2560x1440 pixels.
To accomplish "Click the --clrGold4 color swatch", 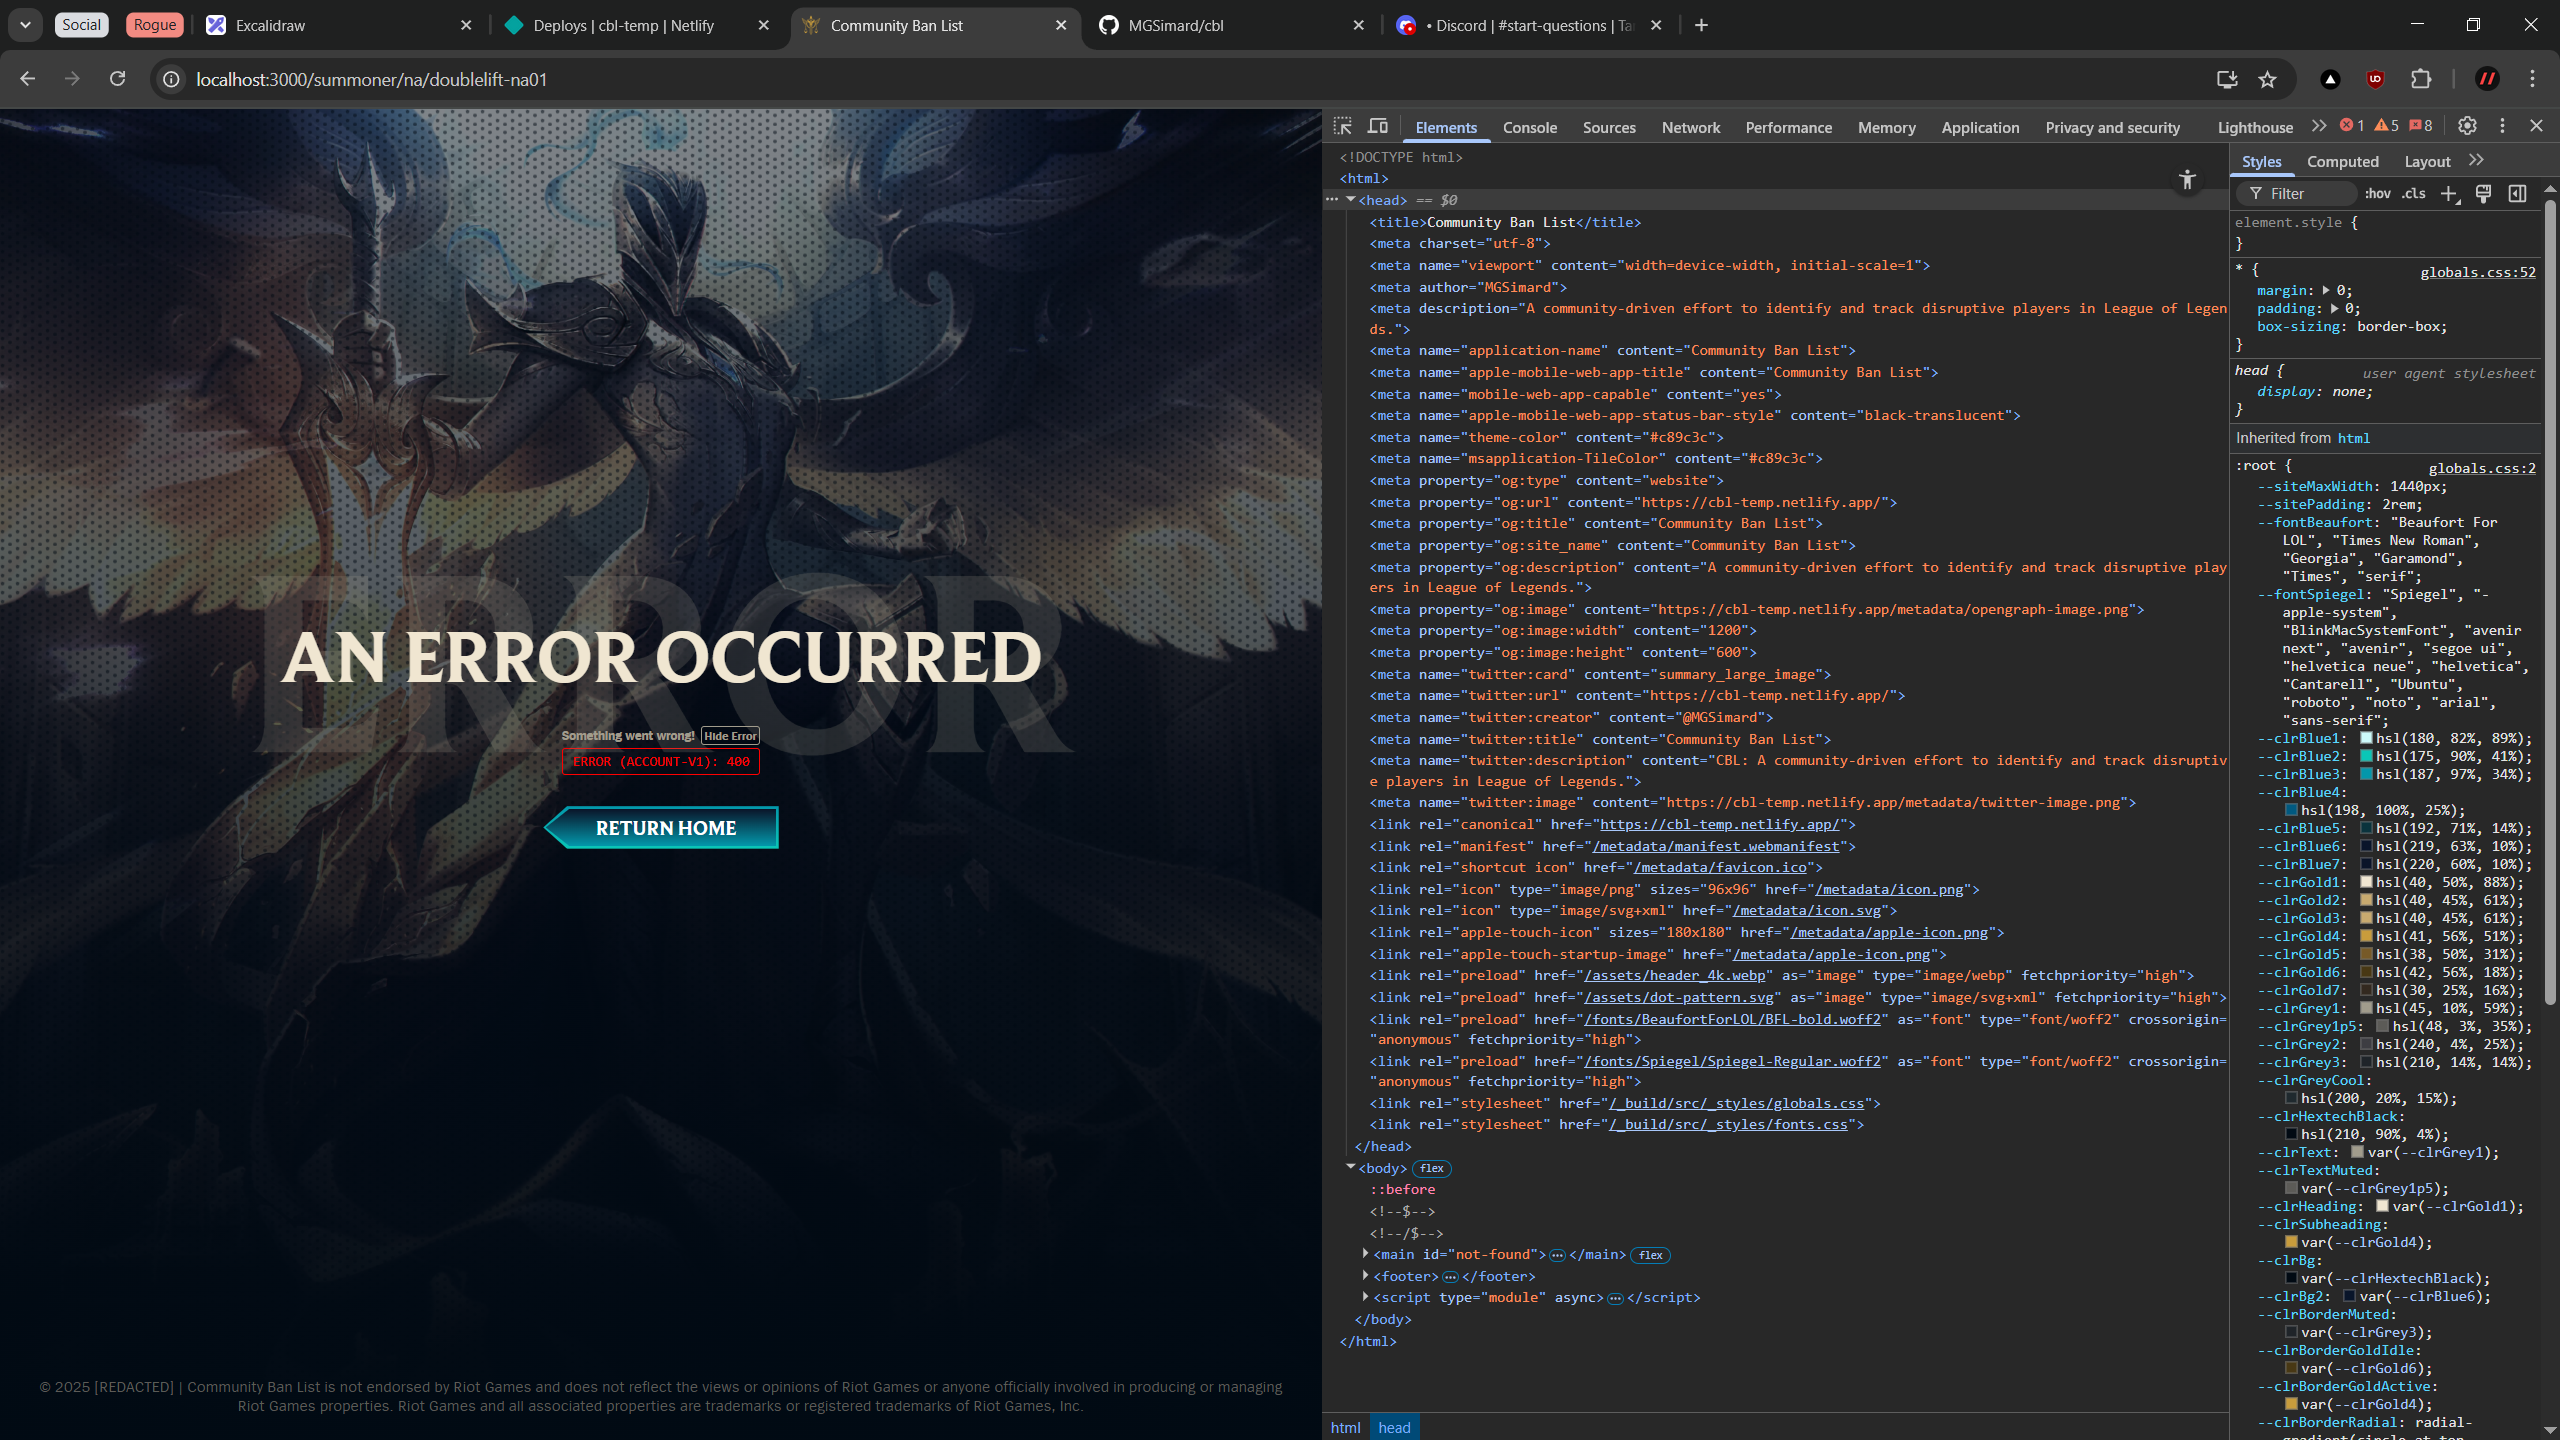I will point(2366,936).
